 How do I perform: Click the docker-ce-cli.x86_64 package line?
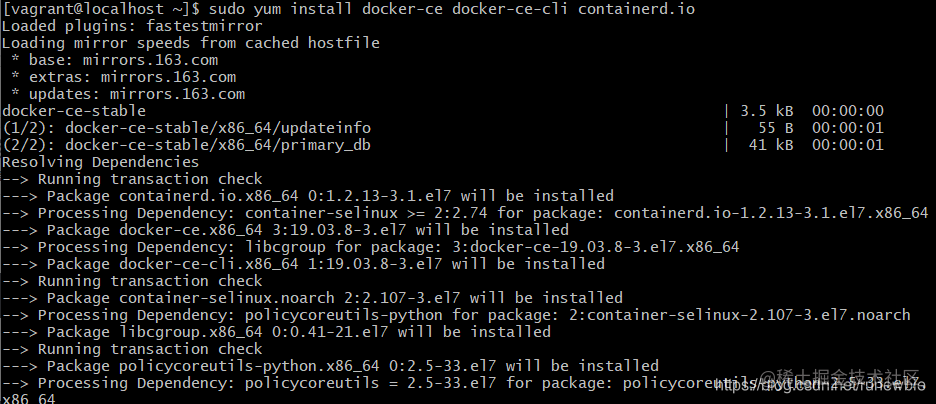303,264
